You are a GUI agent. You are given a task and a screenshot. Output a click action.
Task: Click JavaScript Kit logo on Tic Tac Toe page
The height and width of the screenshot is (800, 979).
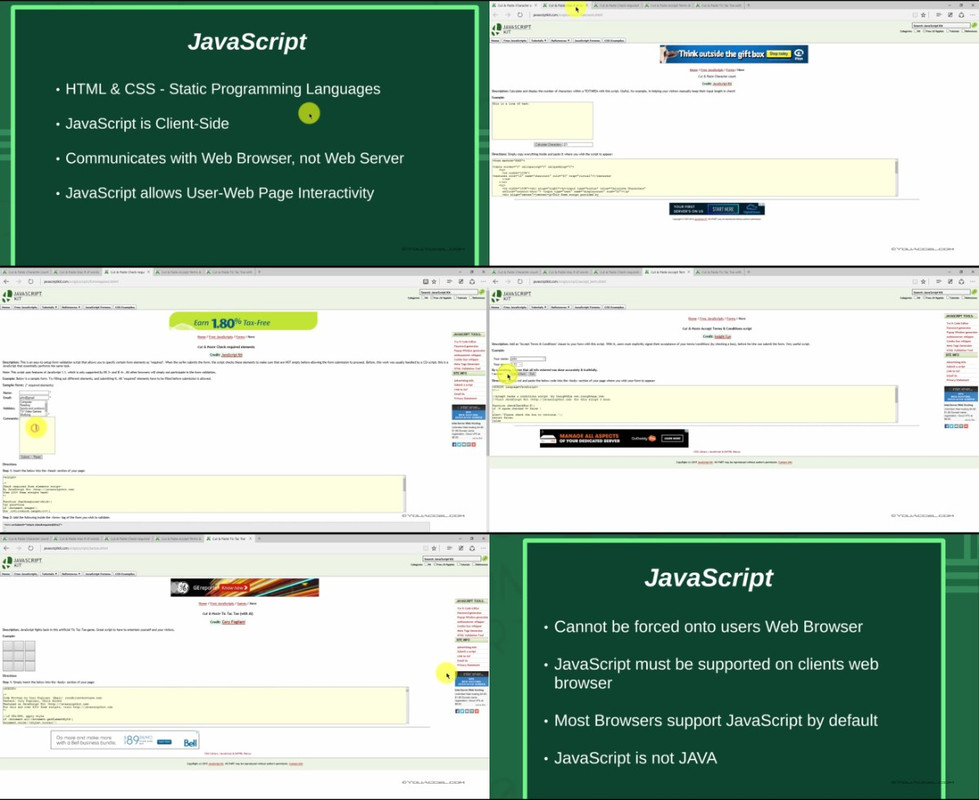coord(22,562)
